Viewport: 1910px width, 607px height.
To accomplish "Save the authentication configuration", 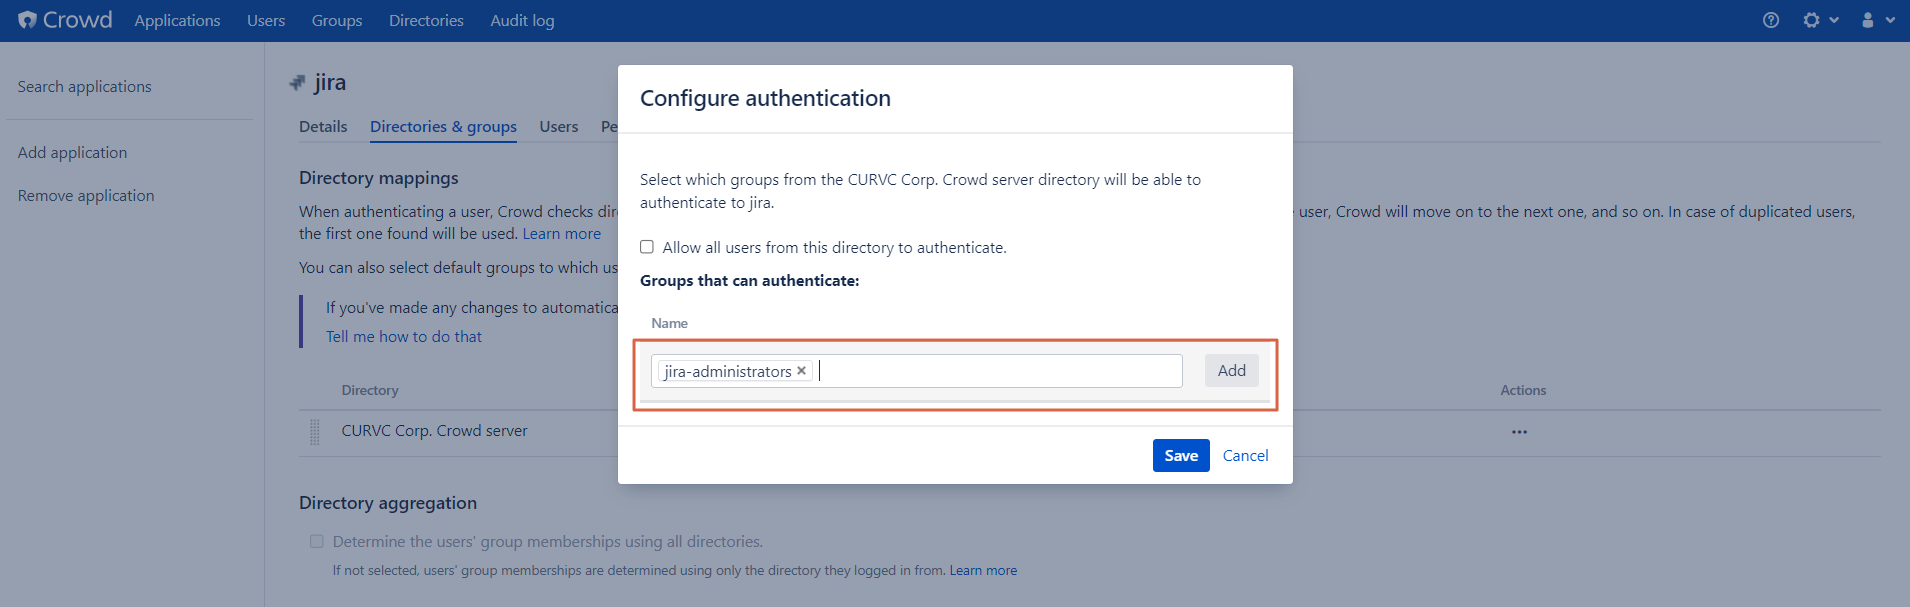I will [1181, 455].
